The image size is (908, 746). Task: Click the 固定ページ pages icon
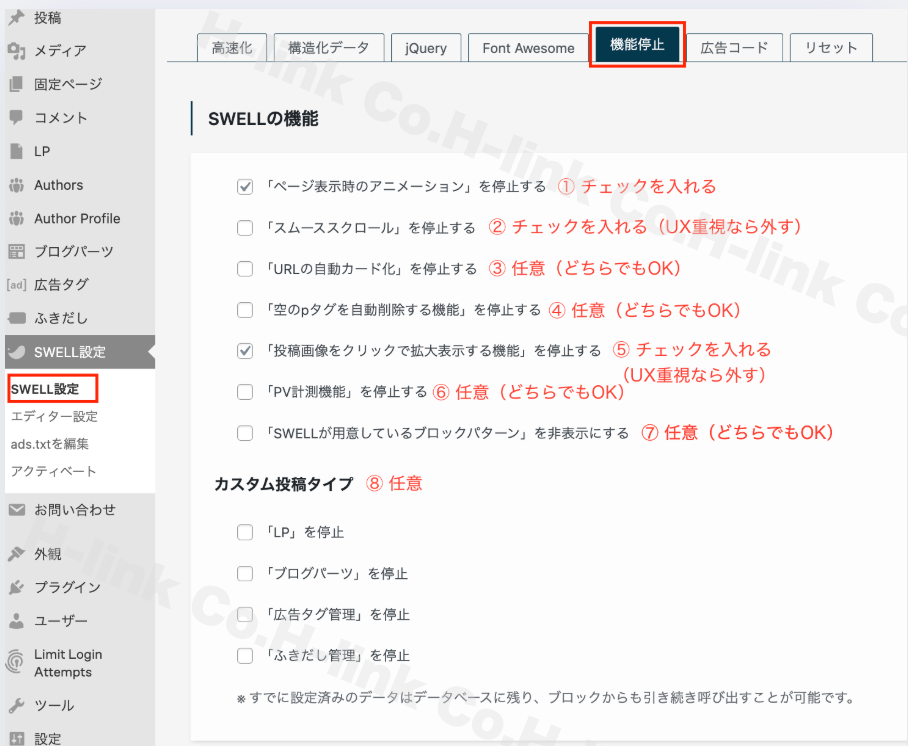click(16, 84)
